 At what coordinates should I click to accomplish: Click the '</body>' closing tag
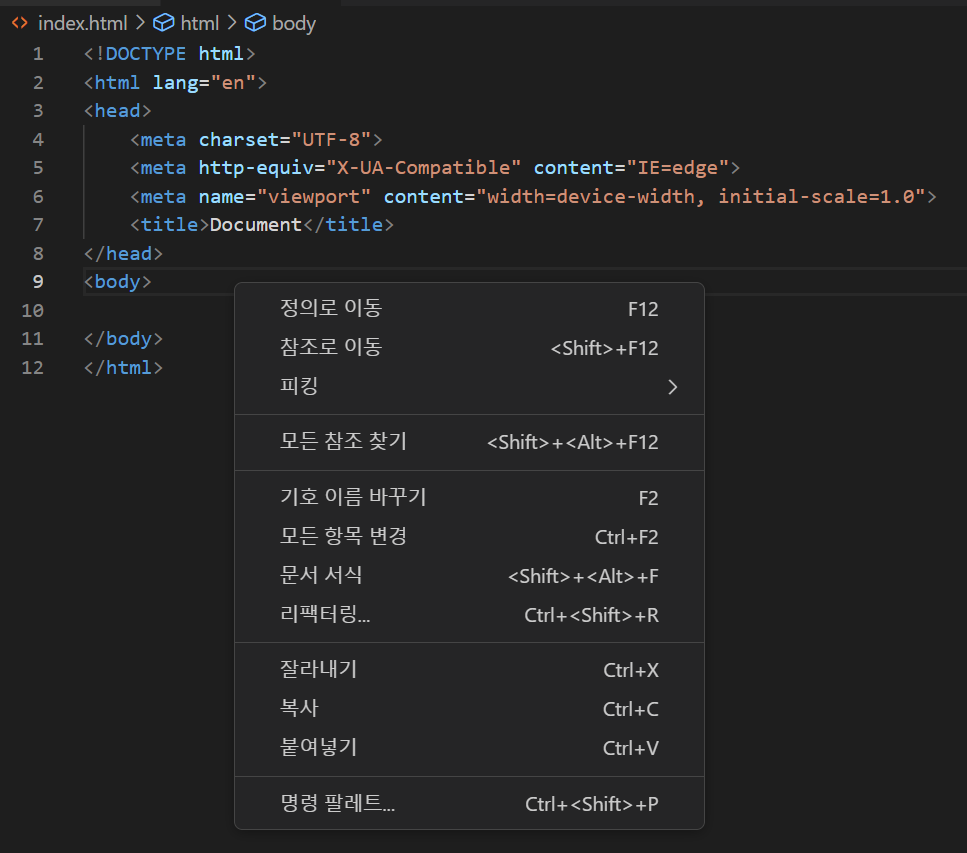[x=123, y=339]
